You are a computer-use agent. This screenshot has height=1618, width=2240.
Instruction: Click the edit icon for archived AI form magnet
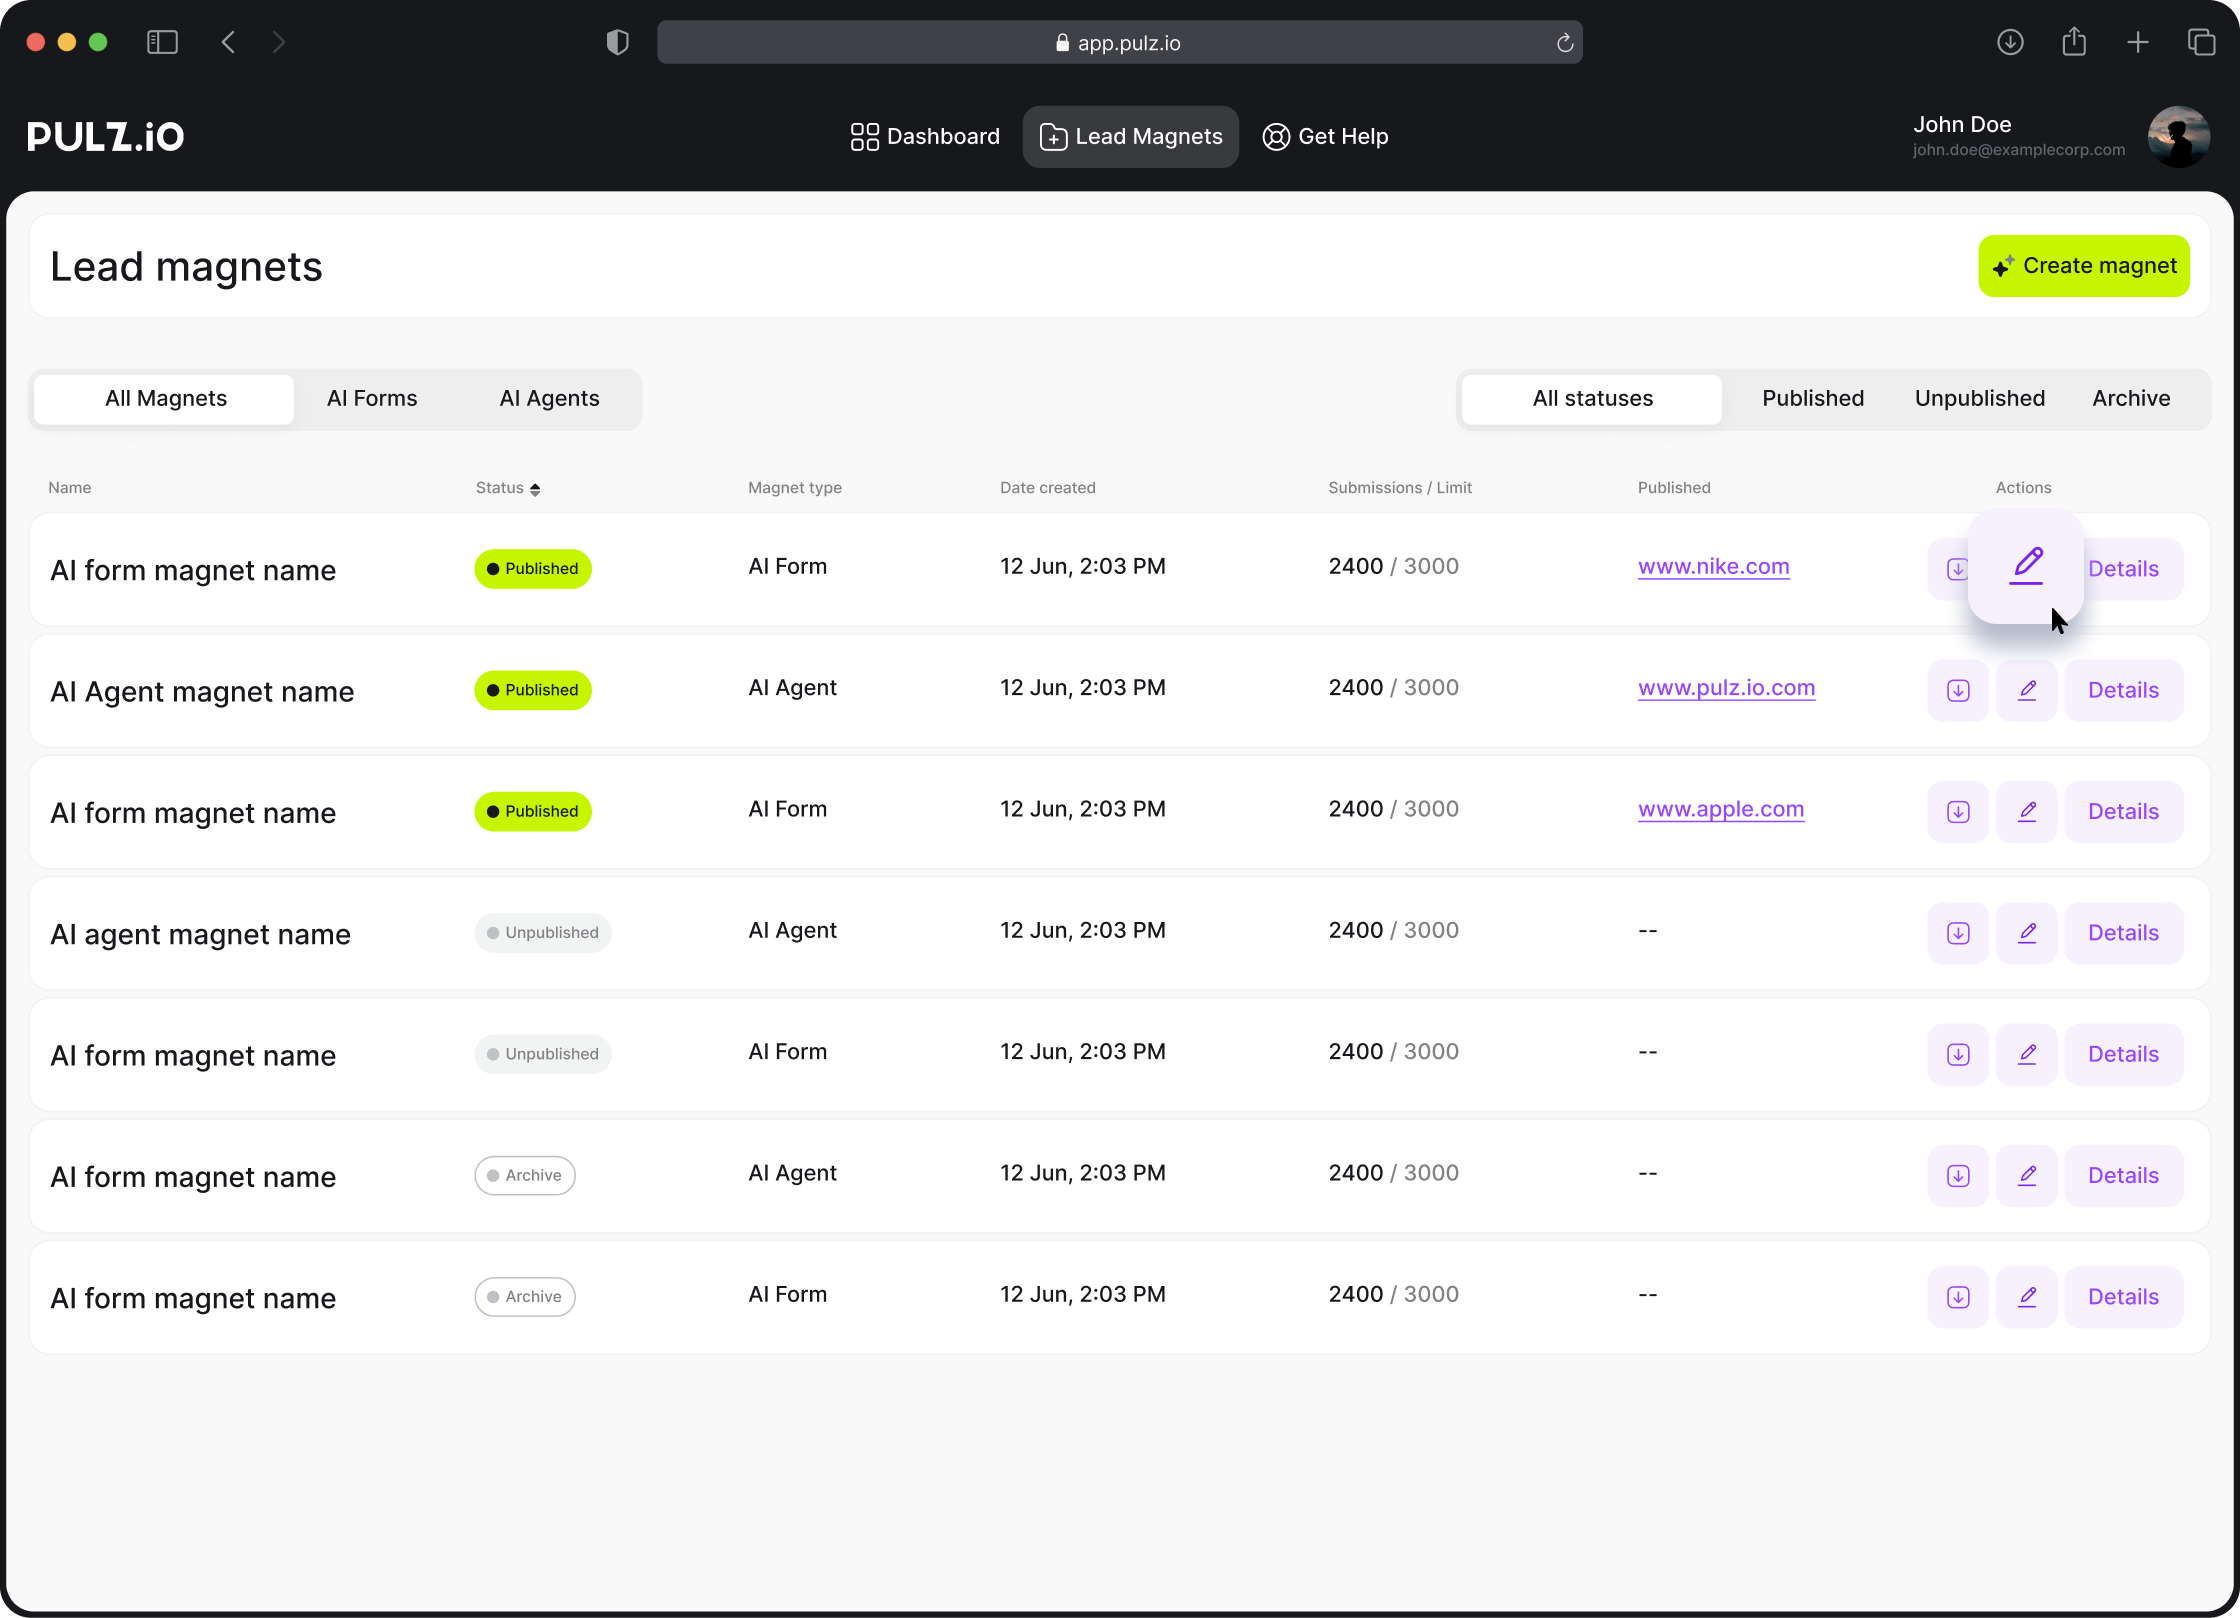click(2026, 1296)
